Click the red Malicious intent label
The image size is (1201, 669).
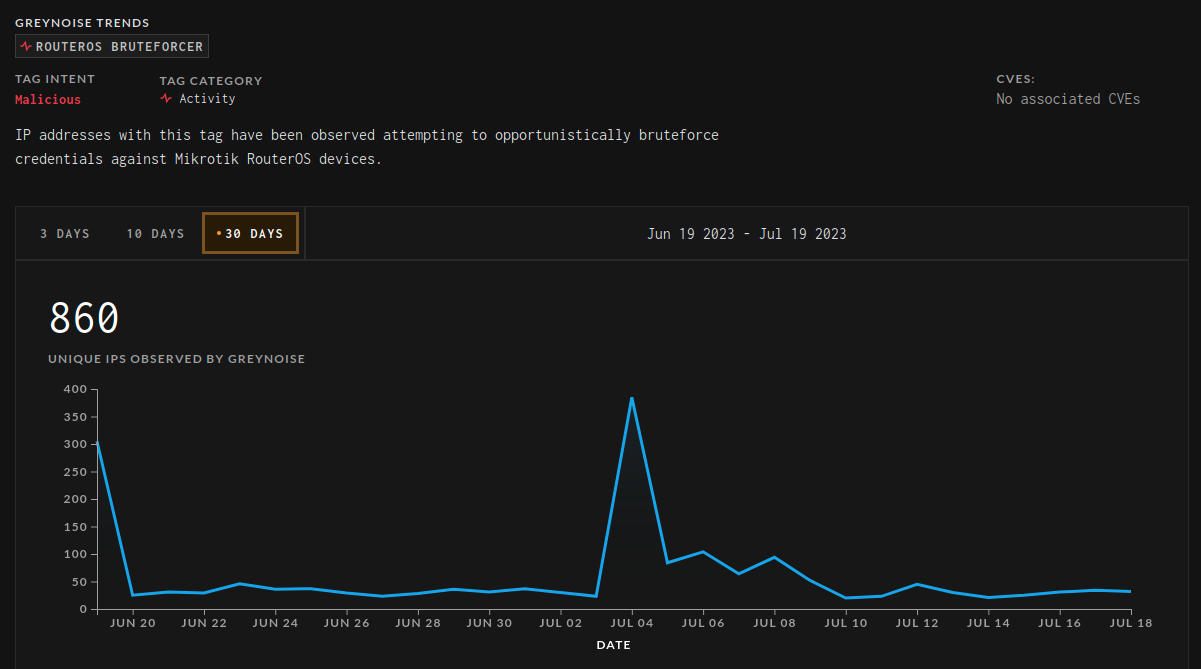pos(48,100)
